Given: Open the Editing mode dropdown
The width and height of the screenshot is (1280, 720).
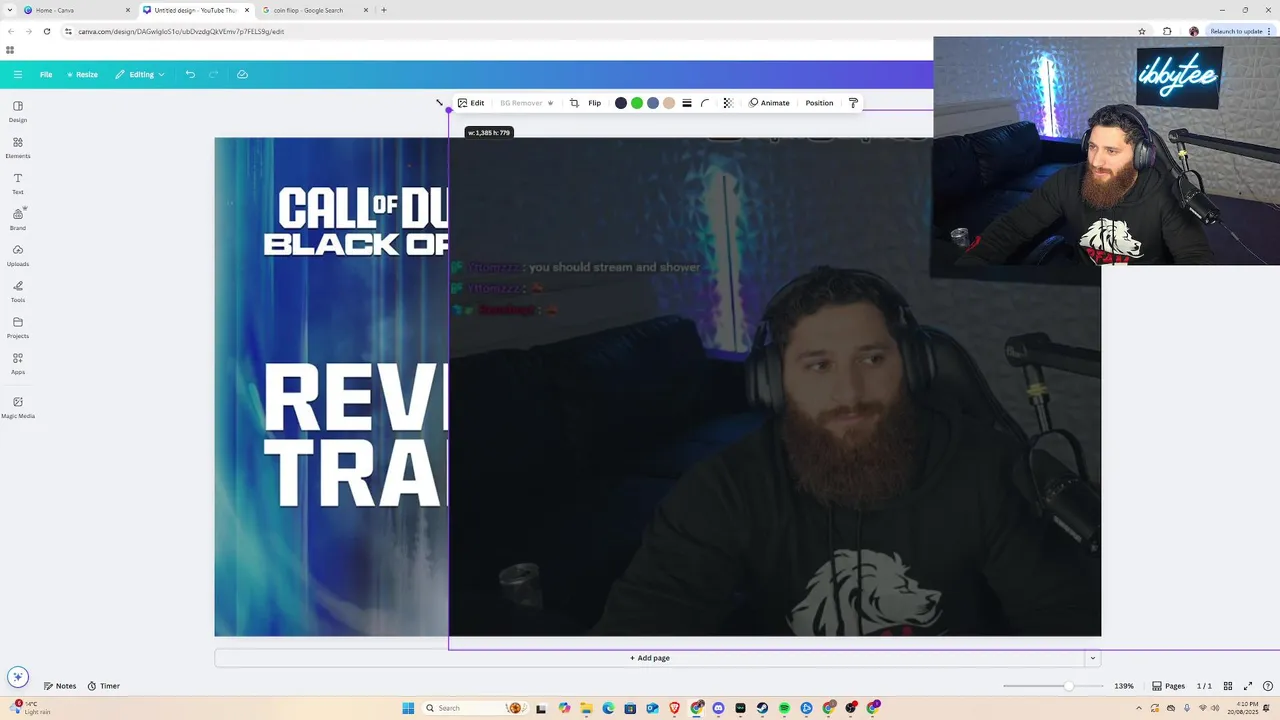Looking at the screenshot, I should pos(140,74).
